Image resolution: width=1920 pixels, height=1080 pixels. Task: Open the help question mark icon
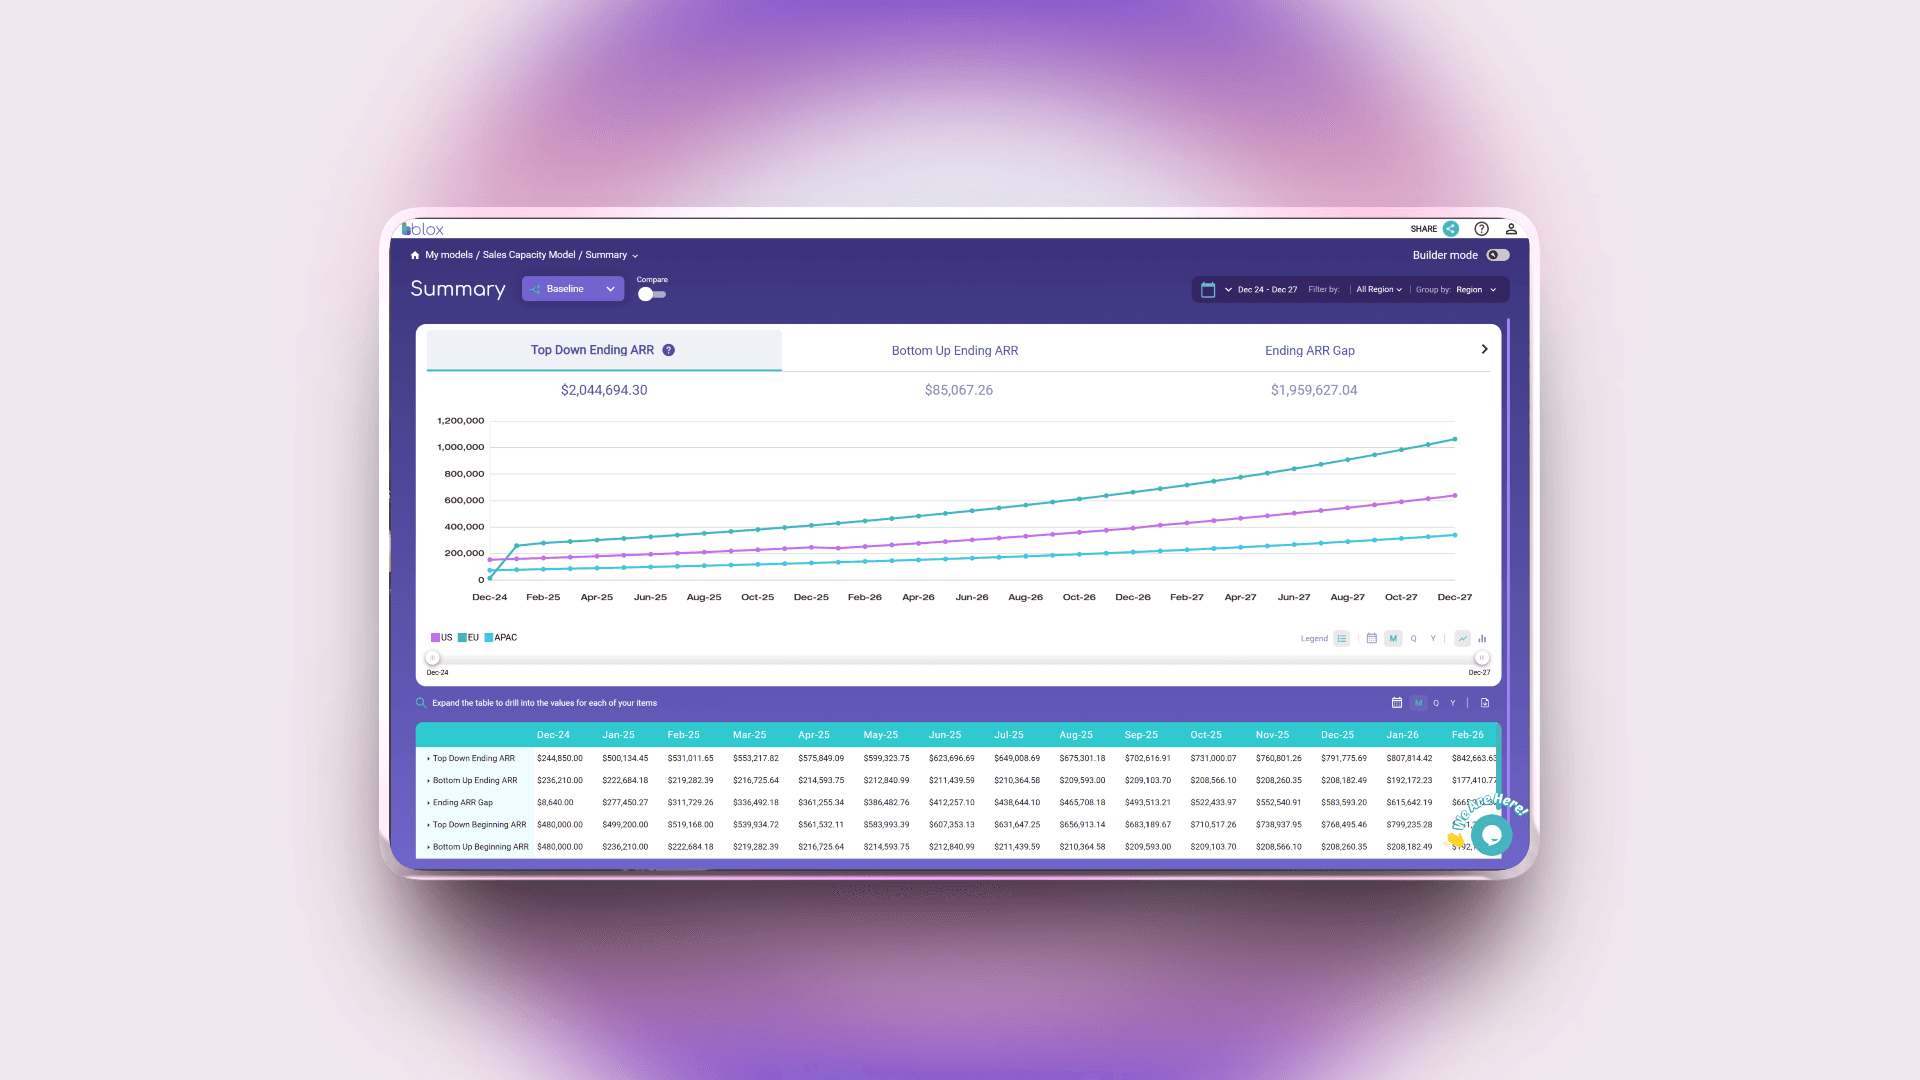coord(1481,229)
